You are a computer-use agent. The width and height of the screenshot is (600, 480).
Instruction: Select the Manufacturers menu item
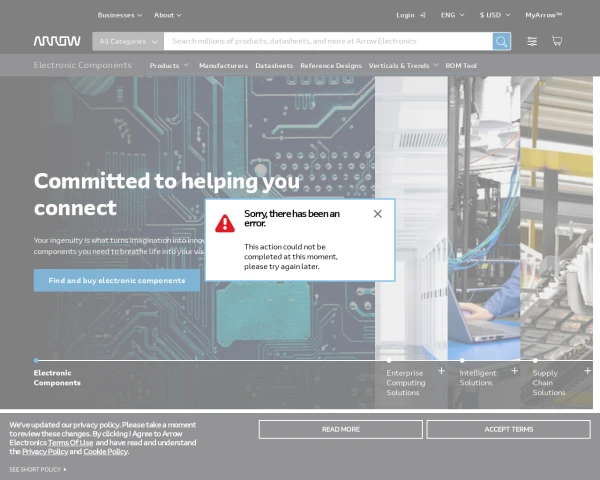[223, 65]
